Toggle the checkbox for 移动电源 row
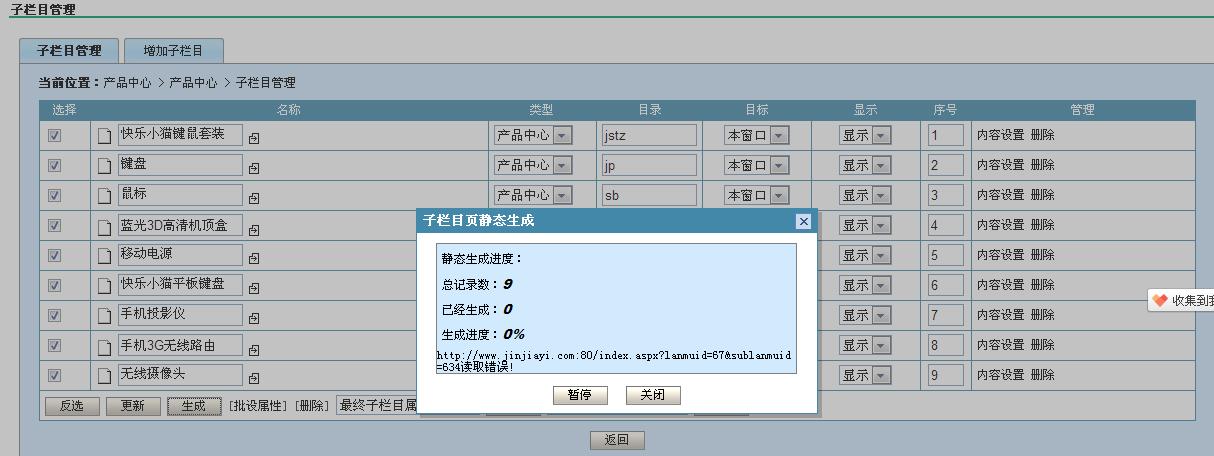 tap(55, 256)
